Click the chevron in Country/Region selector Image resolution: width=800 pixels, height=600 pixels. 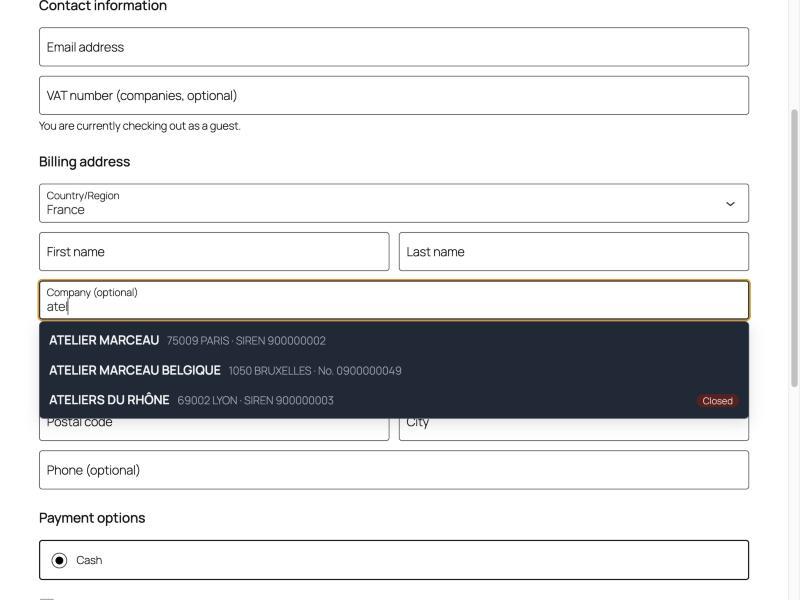pos(730,204)
